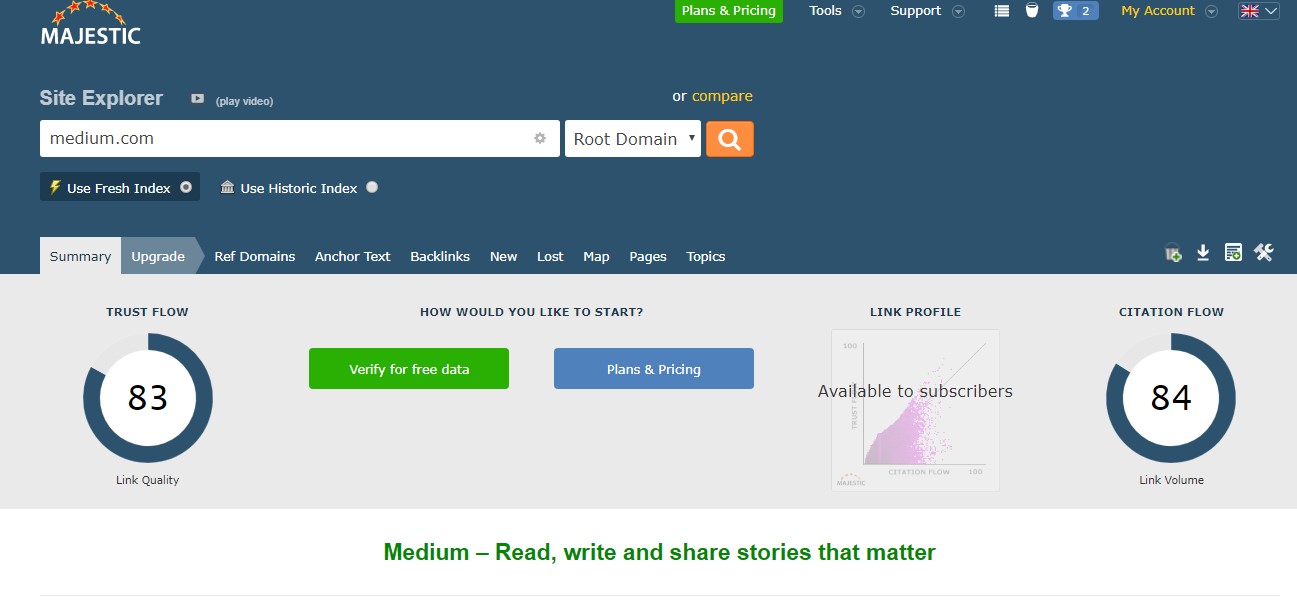Click the green Plans & Pricing header button
This screenshot has width=1297, height=603.
click(x=729, y=11)
